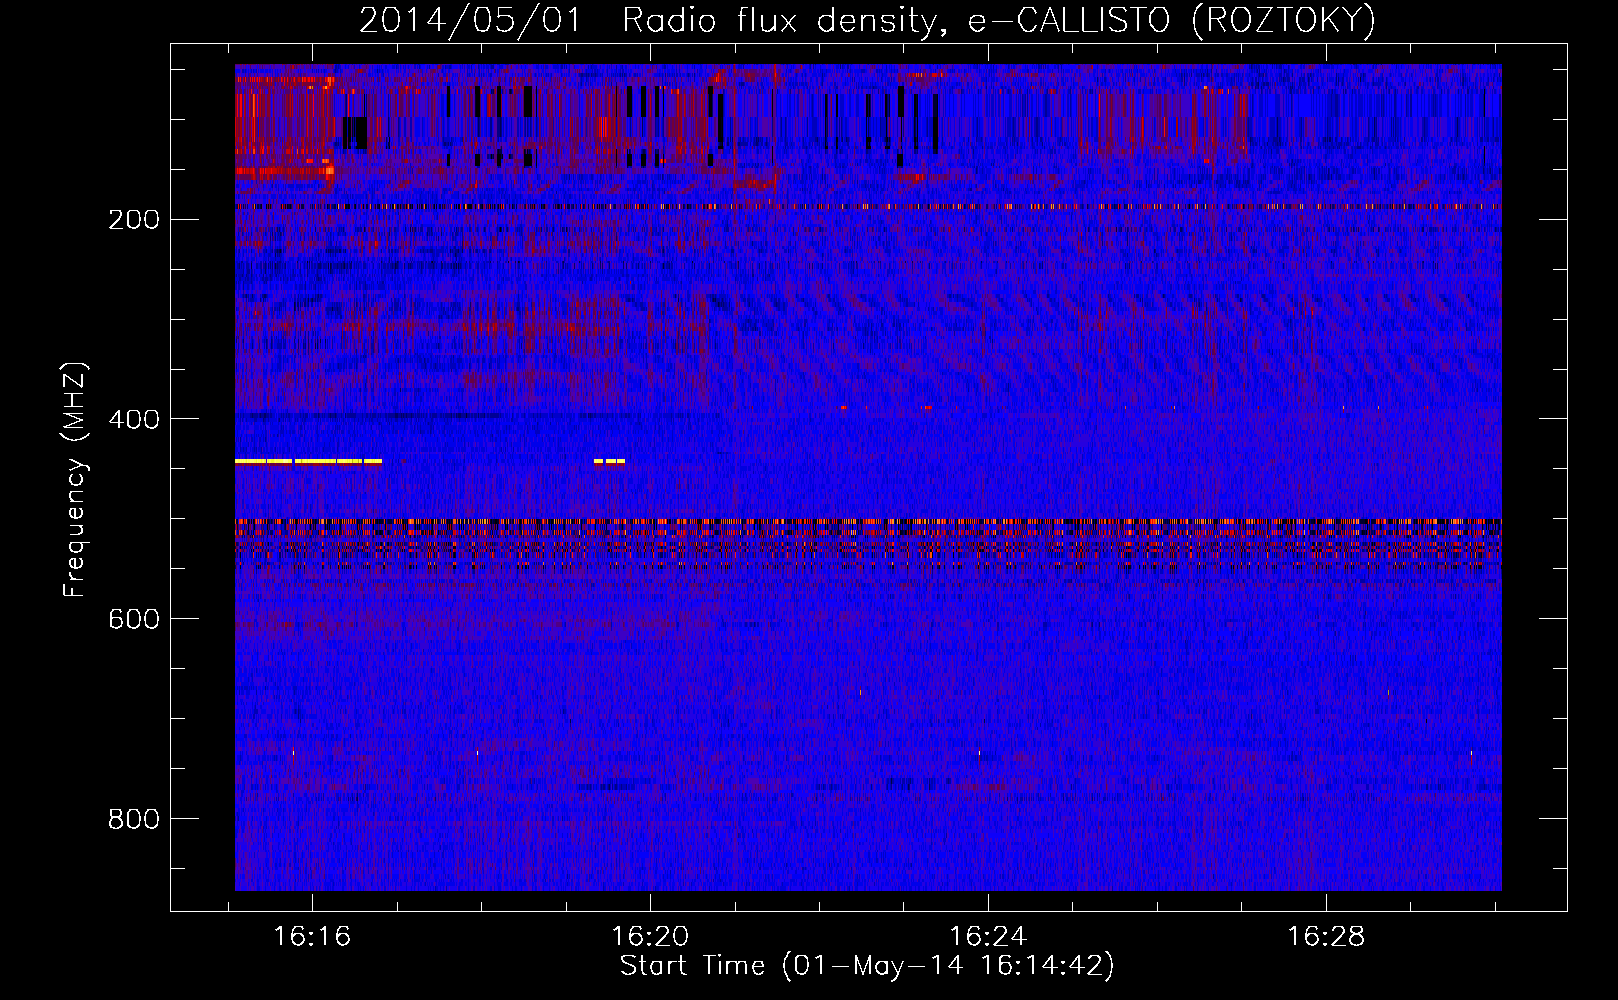1618x1000 pixels.
Task: Click the plot title mentioning e-CALLISTO (ROZTOKY)
Action: (867, 20)
